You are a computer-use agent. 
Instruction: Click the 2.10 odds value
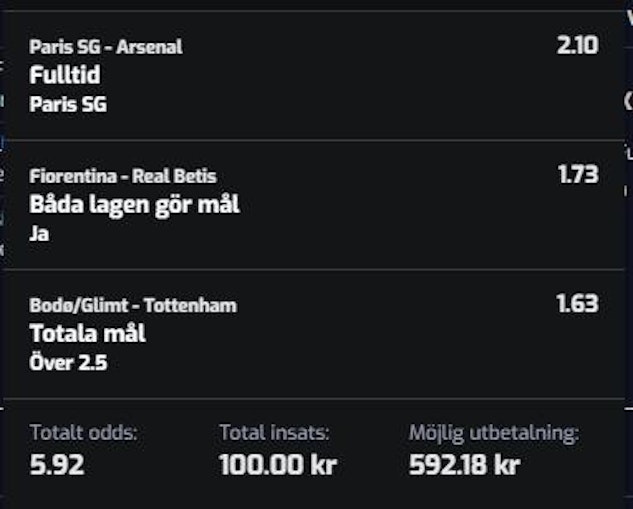coord(577,45)
